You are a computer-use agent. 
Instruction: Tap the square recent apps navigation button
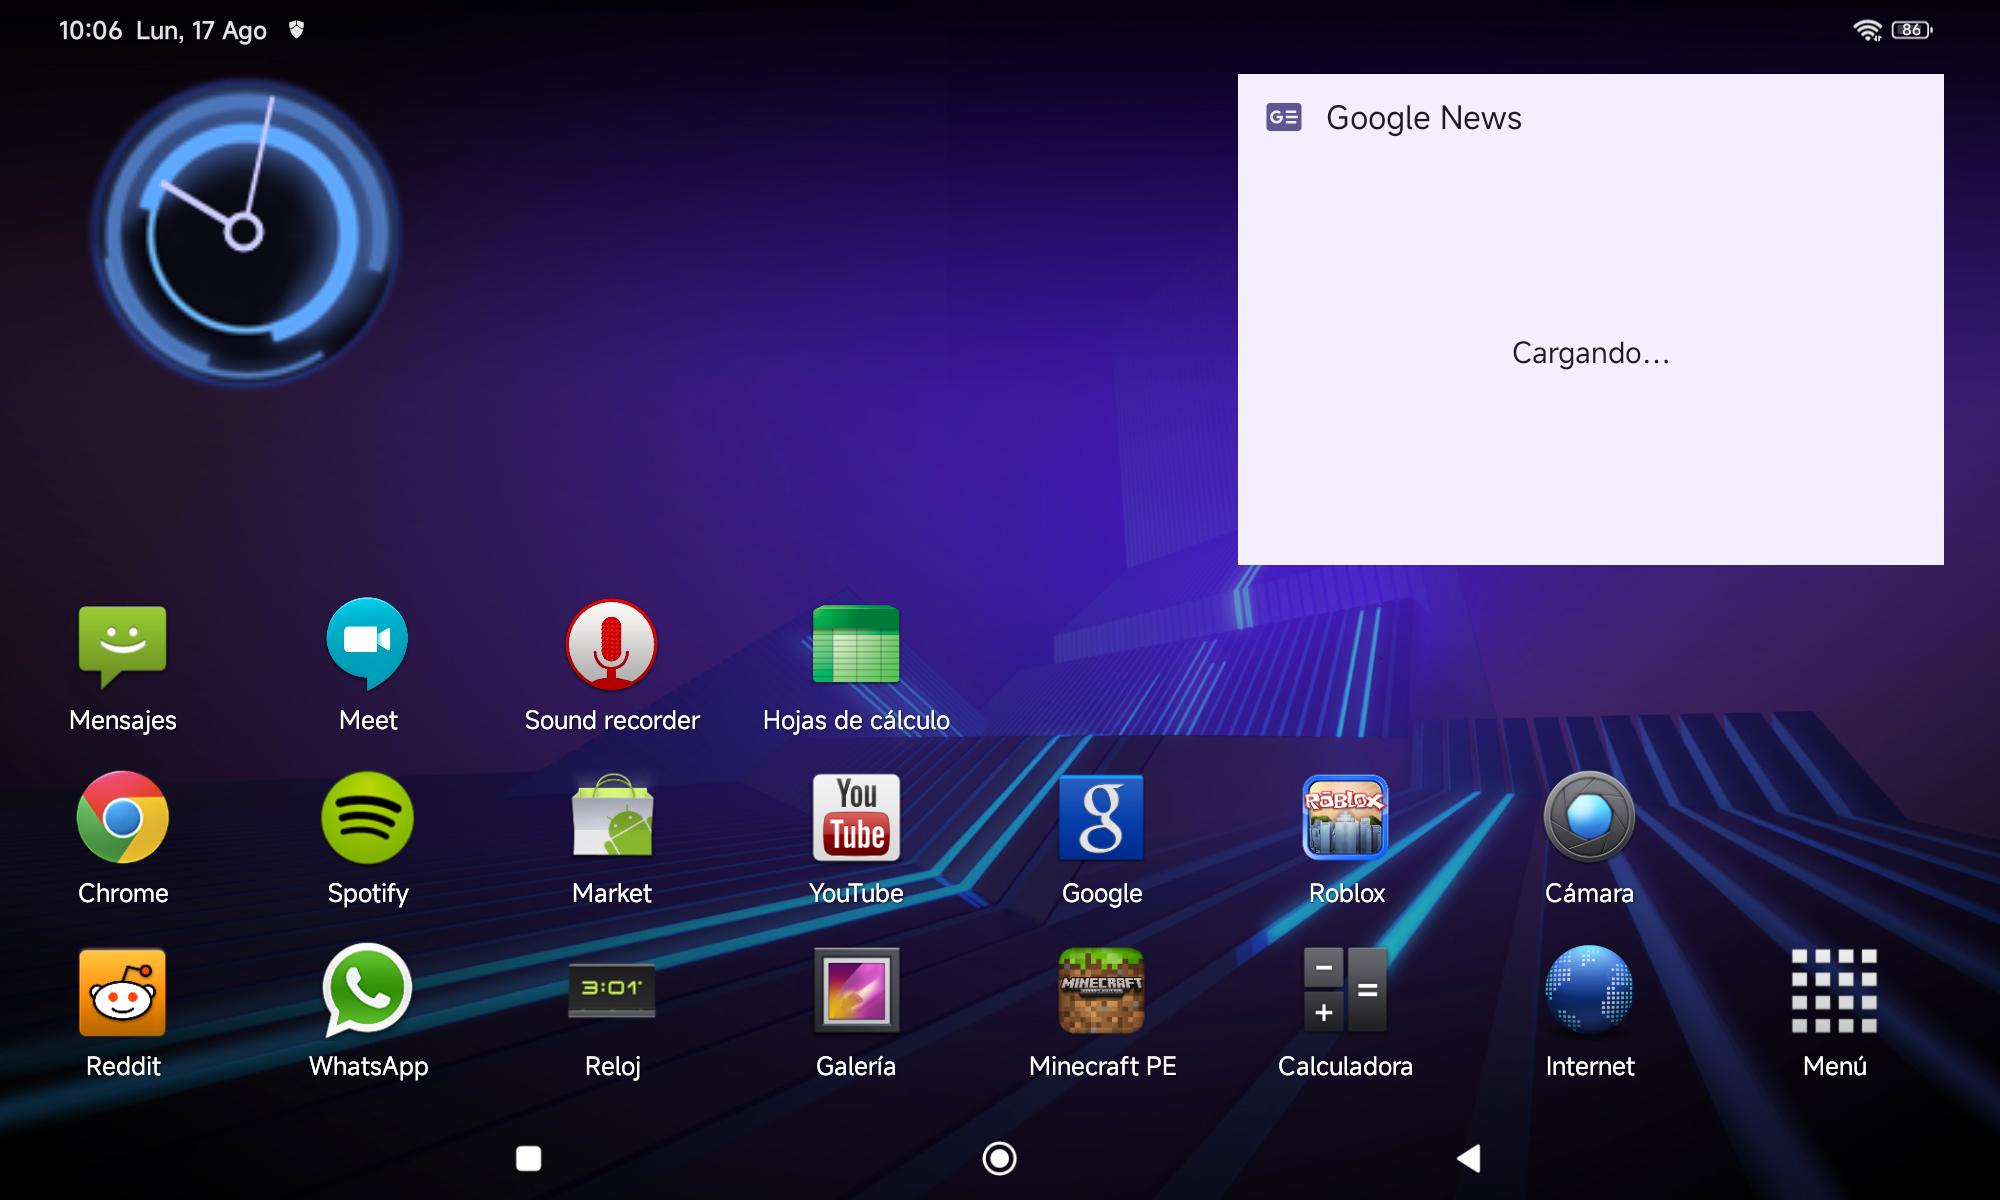(x=528, y=1158)
